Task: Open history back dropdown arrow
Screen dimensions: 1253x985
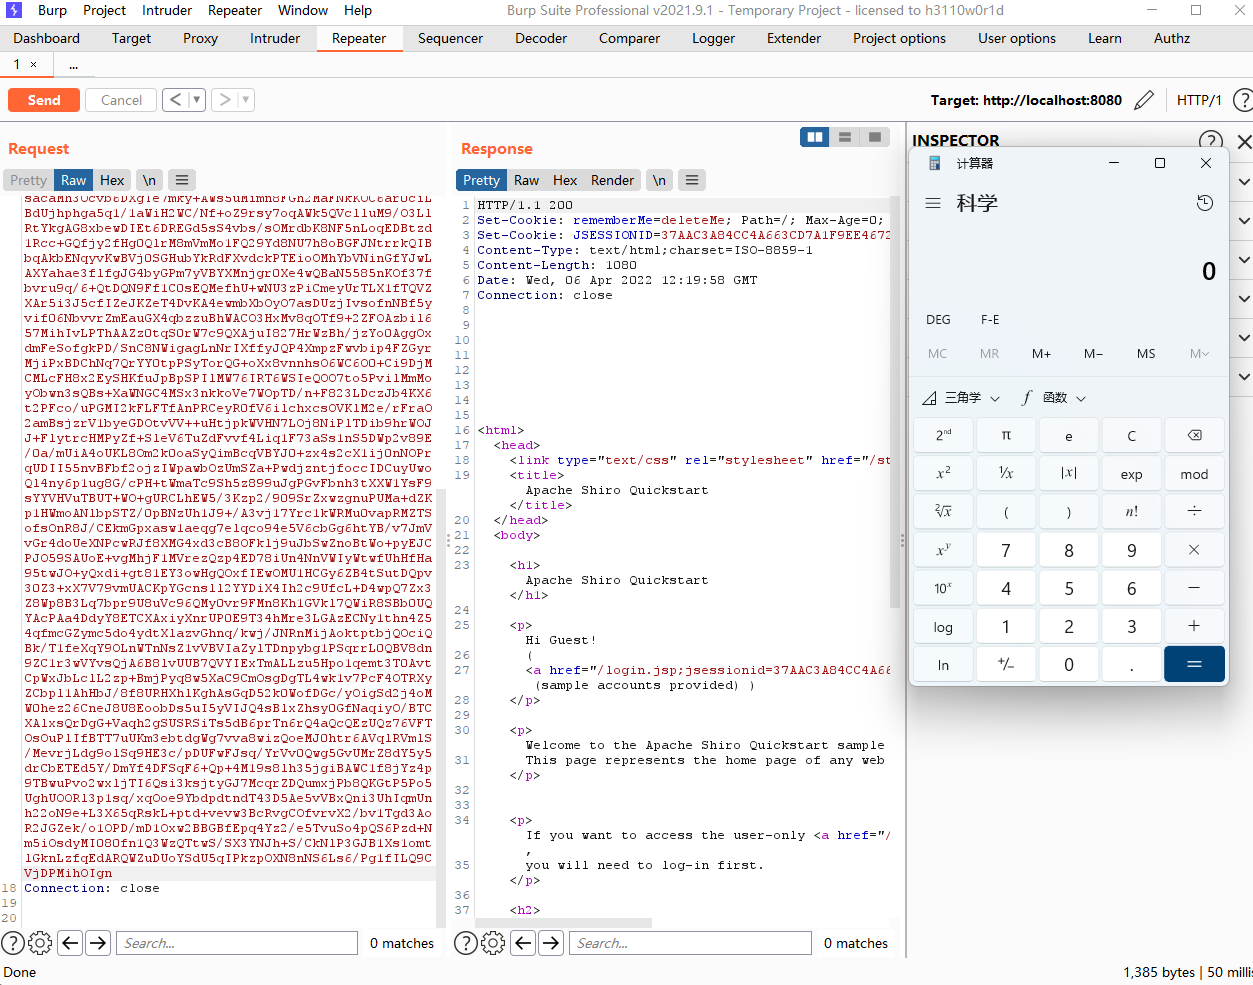Action: click(x=197, y=100)
